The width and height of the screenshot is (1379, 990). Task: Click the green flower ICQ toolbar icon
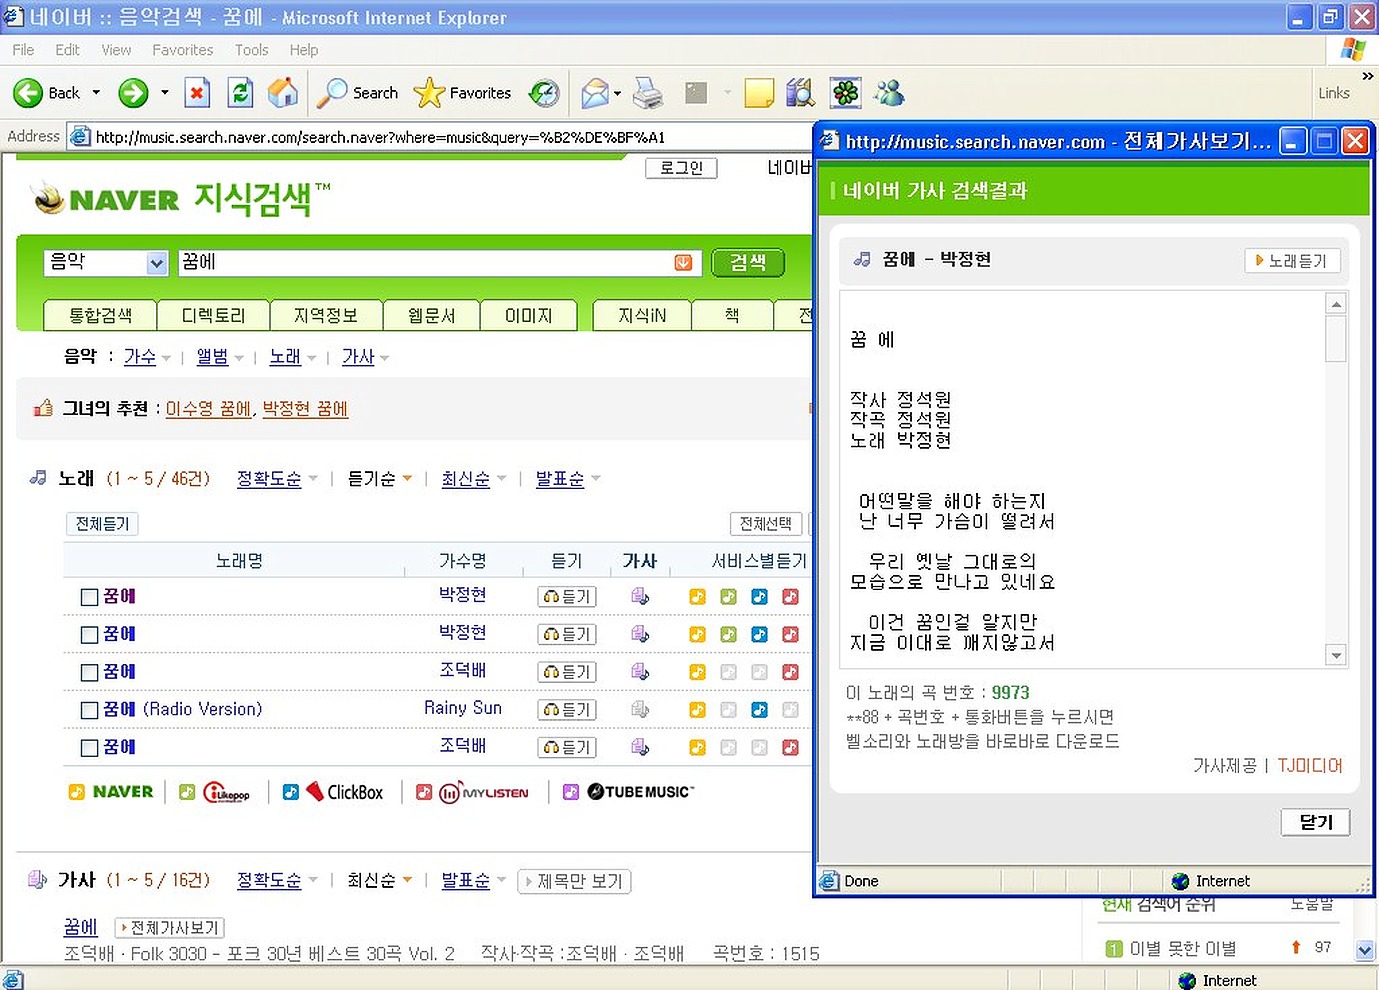(846, 93)
